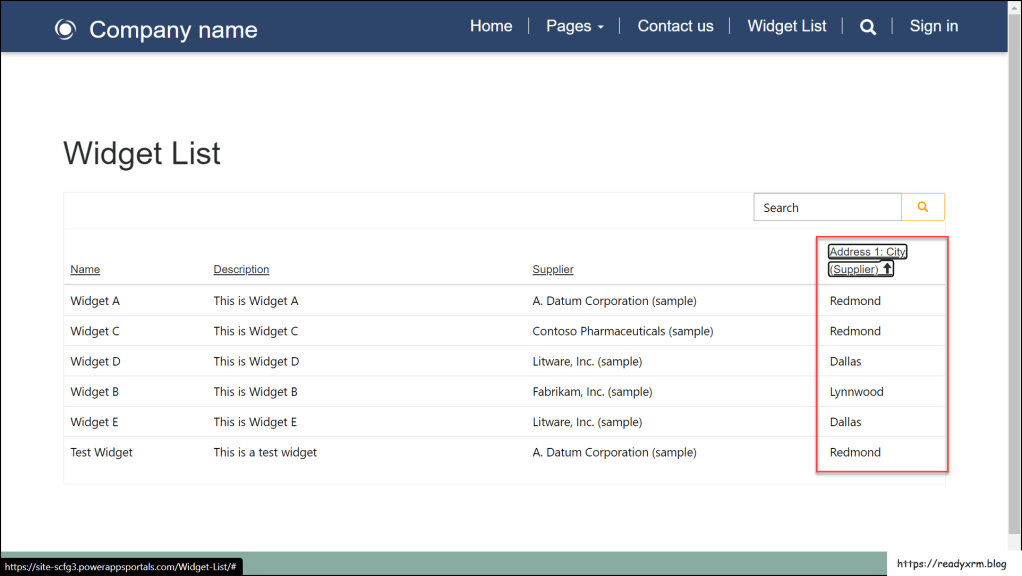The width and height of the screenshot is (1022, 576).
Task: Navigate to Widget List in navbar
Action: click(786, 27)
